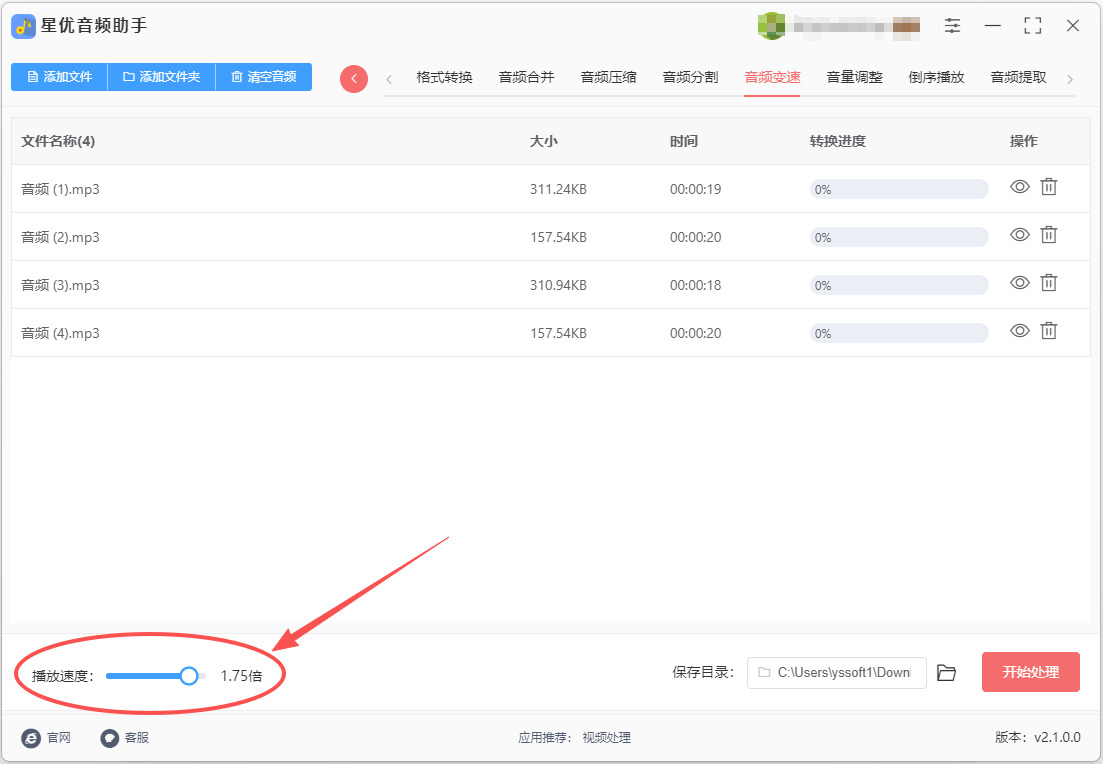The height and width of the screenshot is (764, 1103).
Task: Click the 清空音频 button
Action: click(x=264, y=77)
